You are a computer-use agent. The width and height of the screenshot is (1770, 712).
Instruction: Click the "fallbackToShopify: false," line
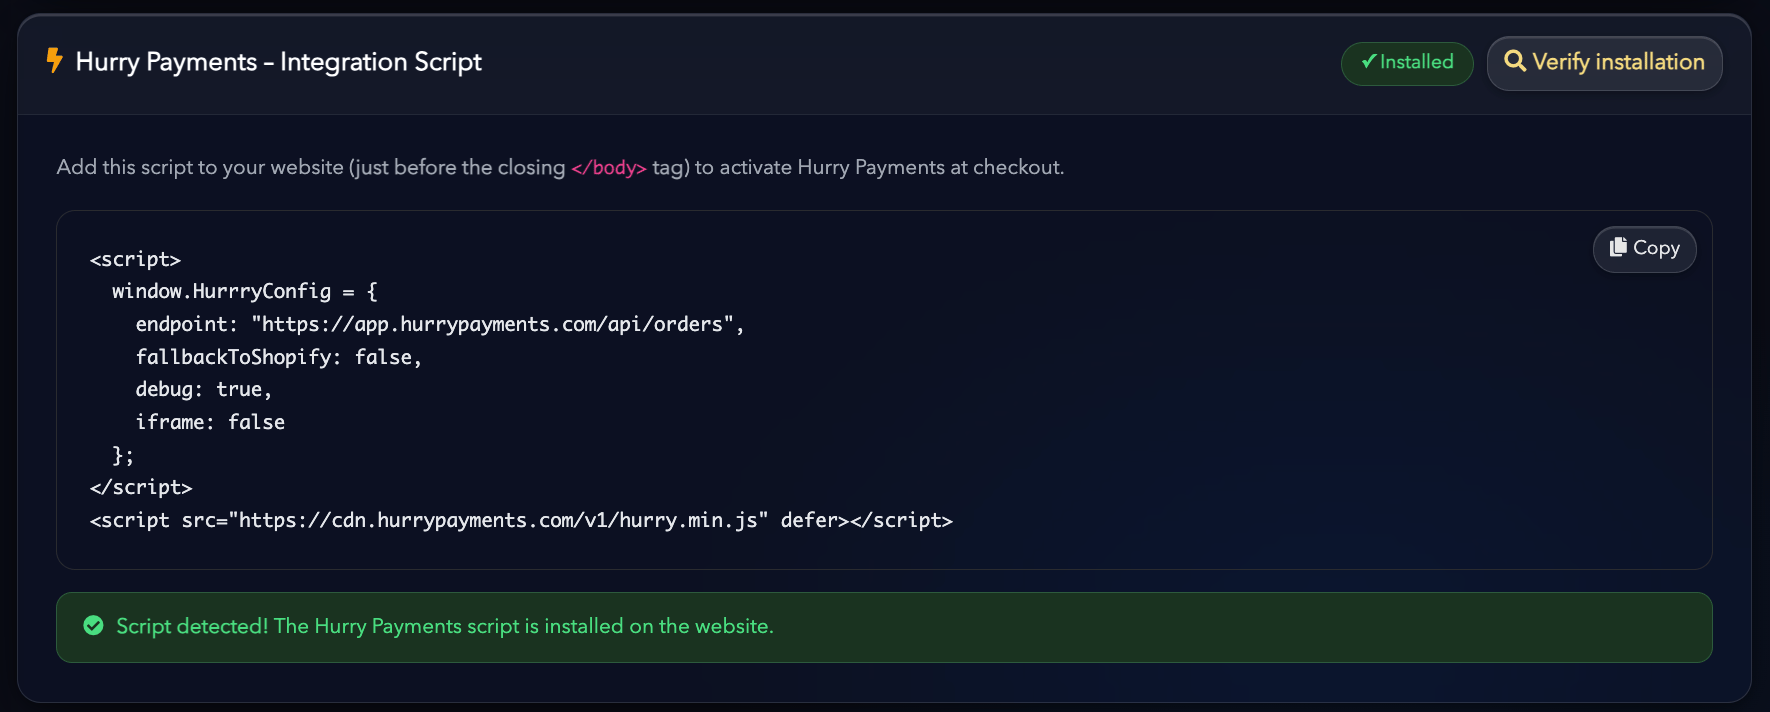click(279, 357)
